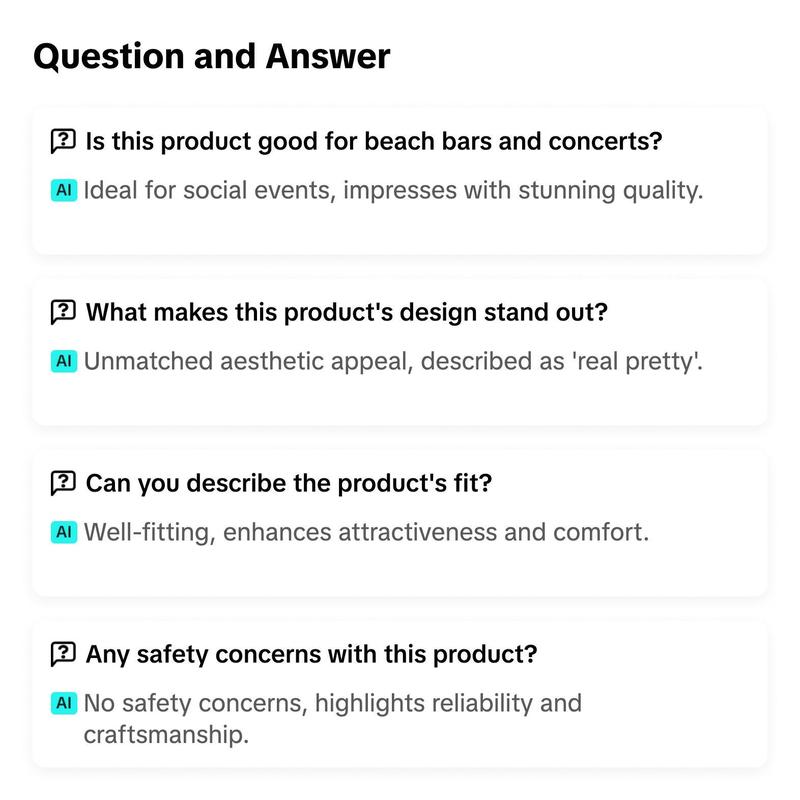
Task: Open 'Can you describe the product's fit?' question
Action: tap(289, 483)
